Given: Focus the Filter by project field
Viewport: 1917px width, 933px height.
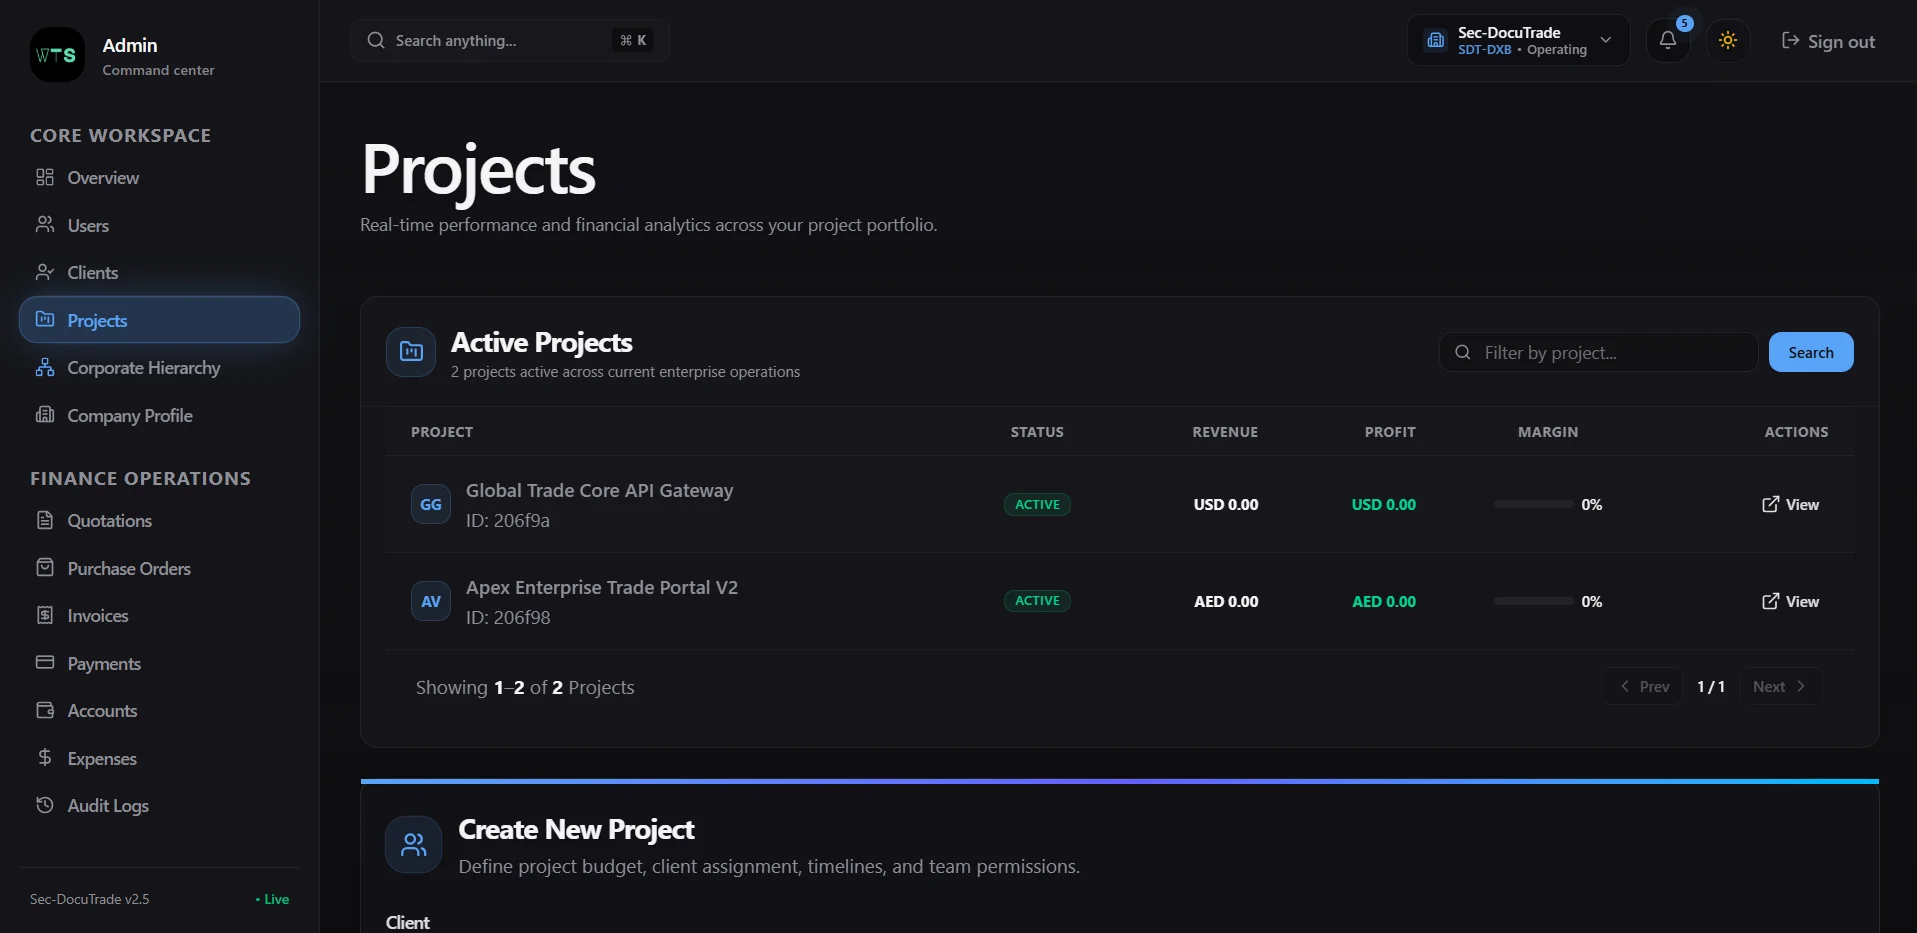Looking at the screenshot, I should tap(1598, 352).
